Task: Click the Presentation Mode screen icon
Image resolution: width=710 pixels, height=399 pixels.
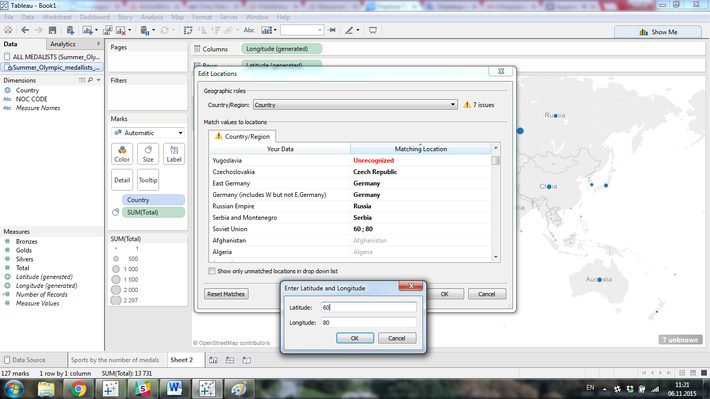Action: tap(373, 30)
